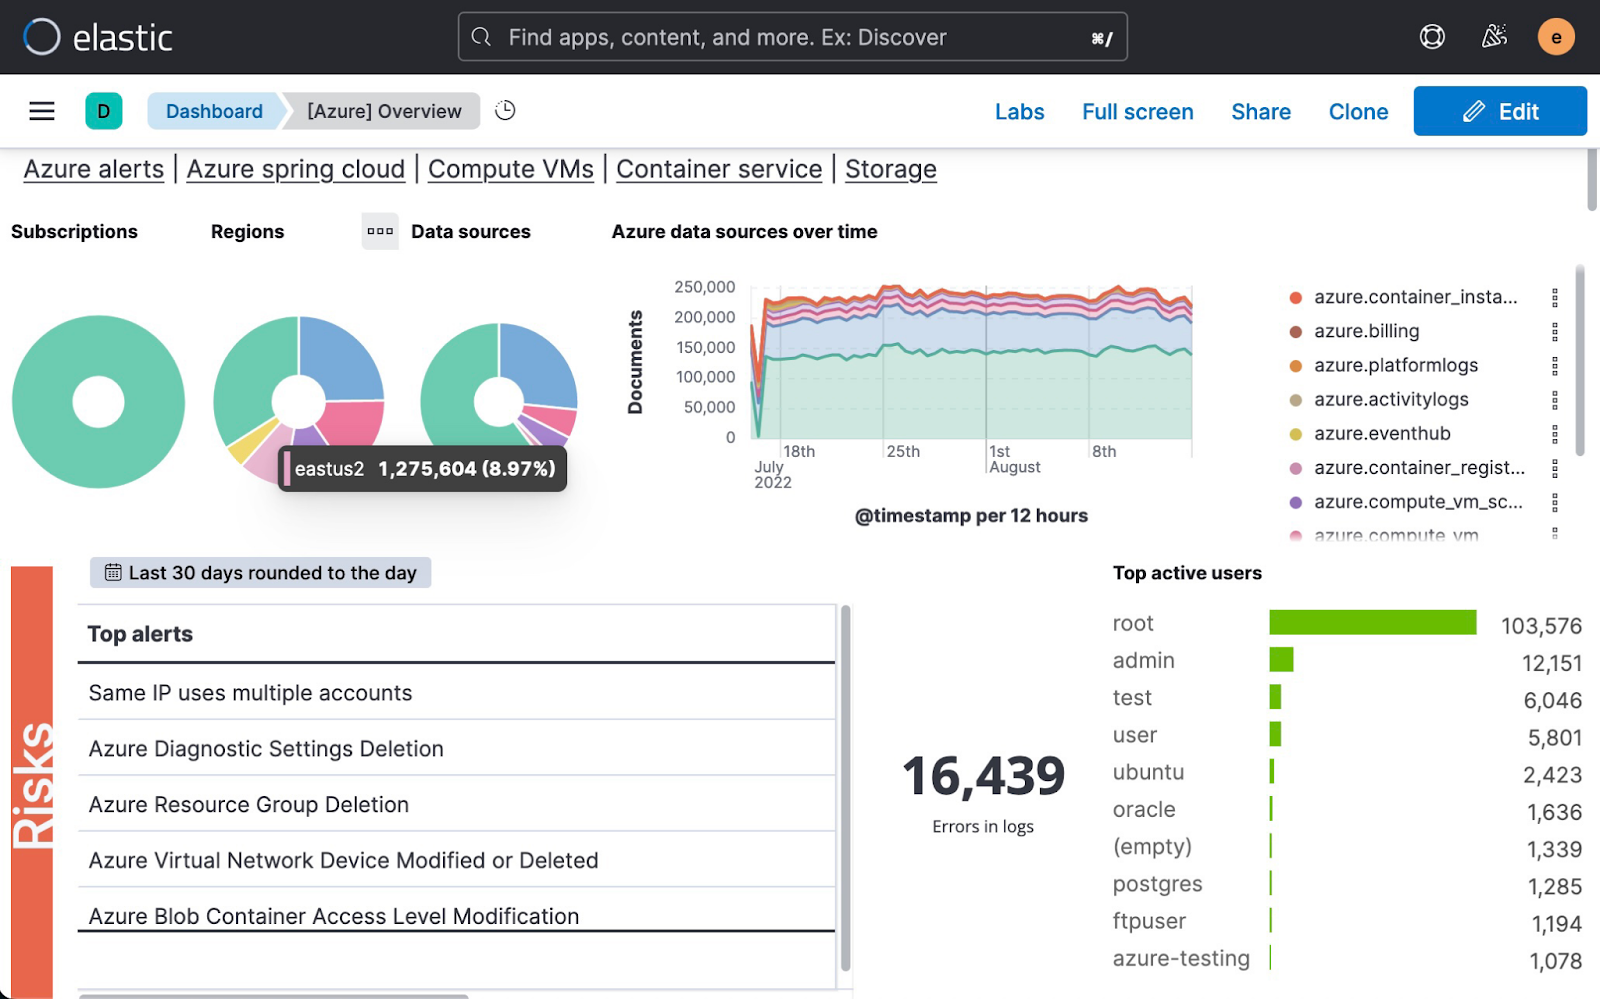Click the admin user row label
The width and height of the screenshot is (1600, 999).
[1143, 660]
